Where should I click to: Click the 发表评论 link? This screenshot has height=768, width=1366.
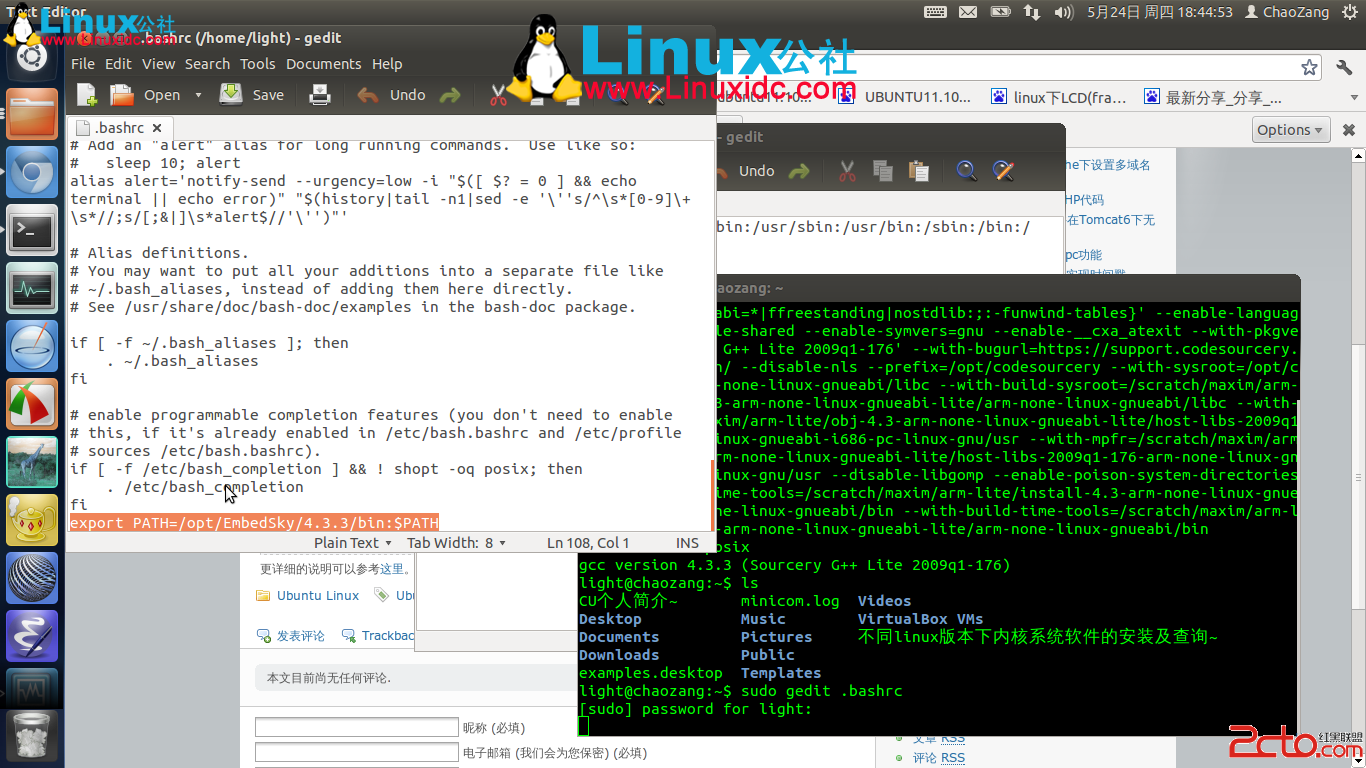[x=301, y=635]
